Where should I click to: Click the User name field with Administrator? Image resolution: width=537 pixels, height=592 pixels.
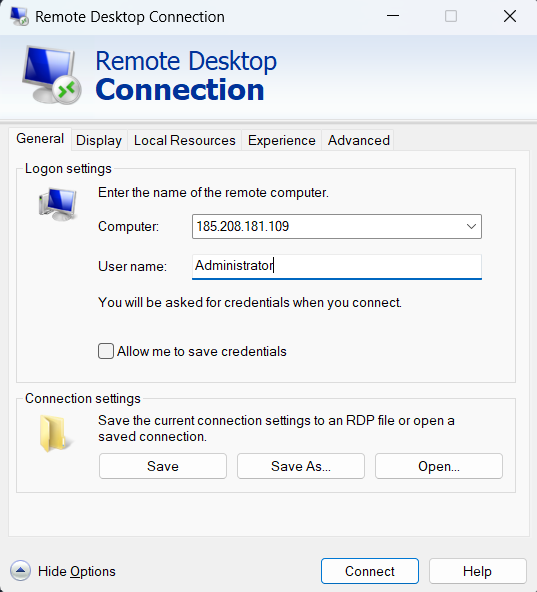pos(337,267)
